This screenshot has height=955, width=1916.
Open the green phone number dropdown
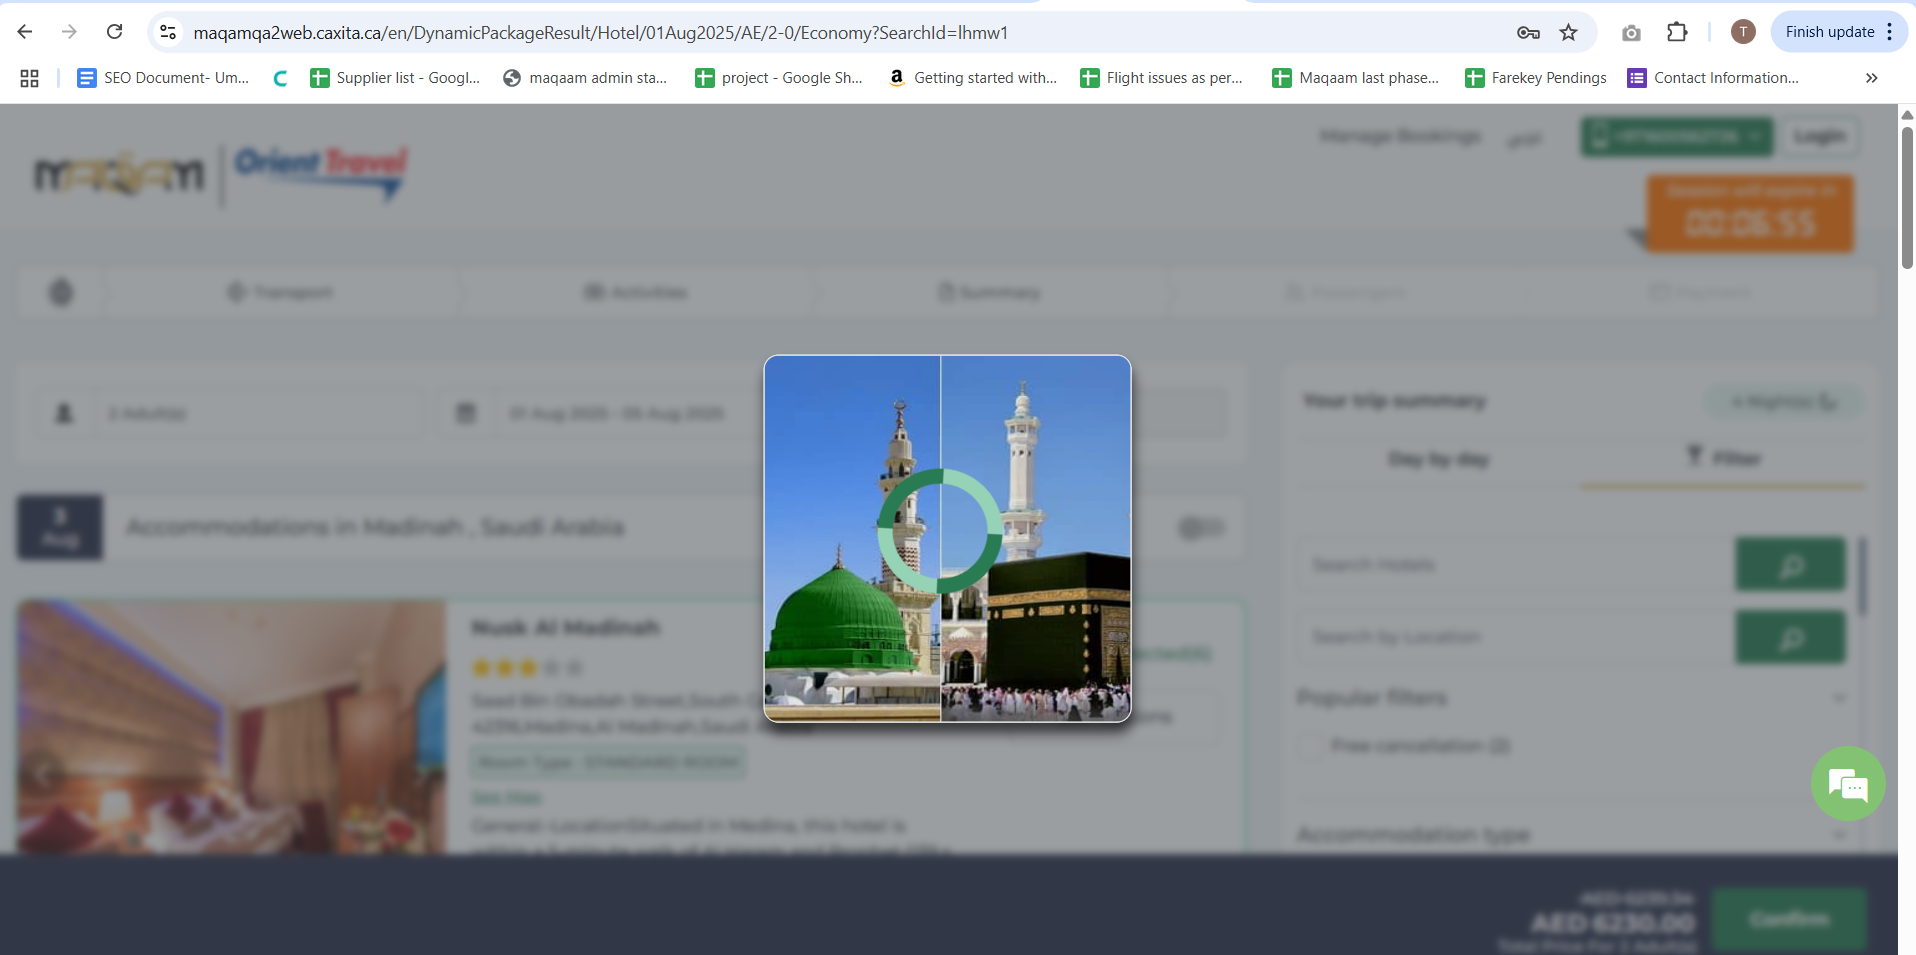(x=1676, y=137)
